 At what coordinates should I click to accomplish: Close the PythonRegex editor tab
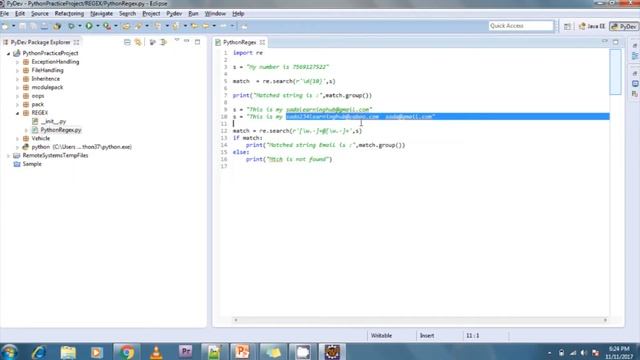click(x=262, y=42)
